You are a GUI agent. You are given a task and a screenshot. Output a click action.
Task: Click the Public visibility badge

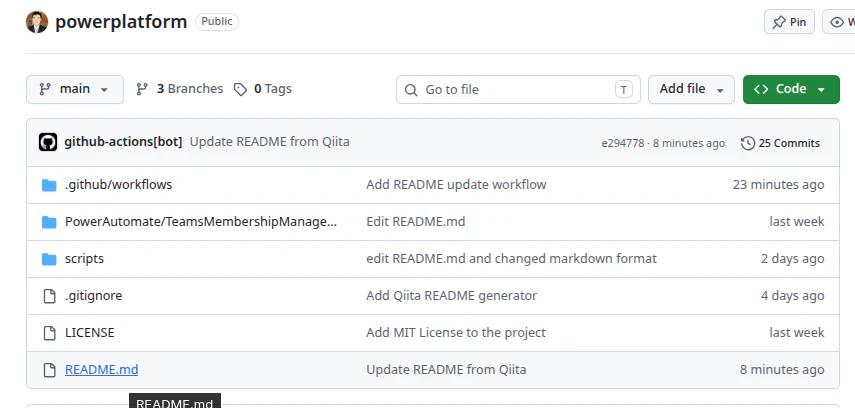pos(217,21)
